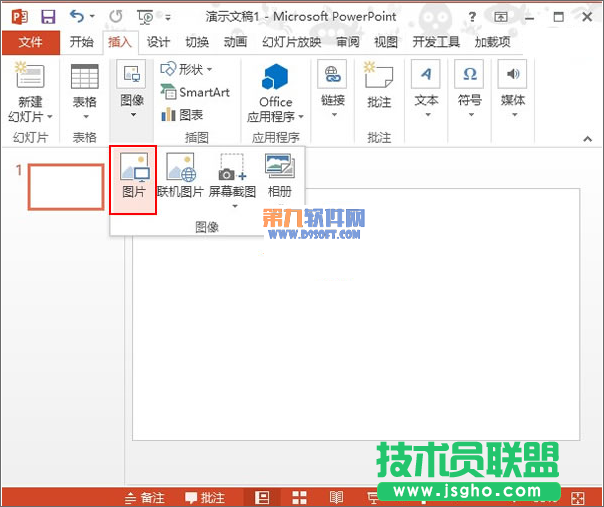
Task: Open the 开发工具 tab
Action: (436, 42)
